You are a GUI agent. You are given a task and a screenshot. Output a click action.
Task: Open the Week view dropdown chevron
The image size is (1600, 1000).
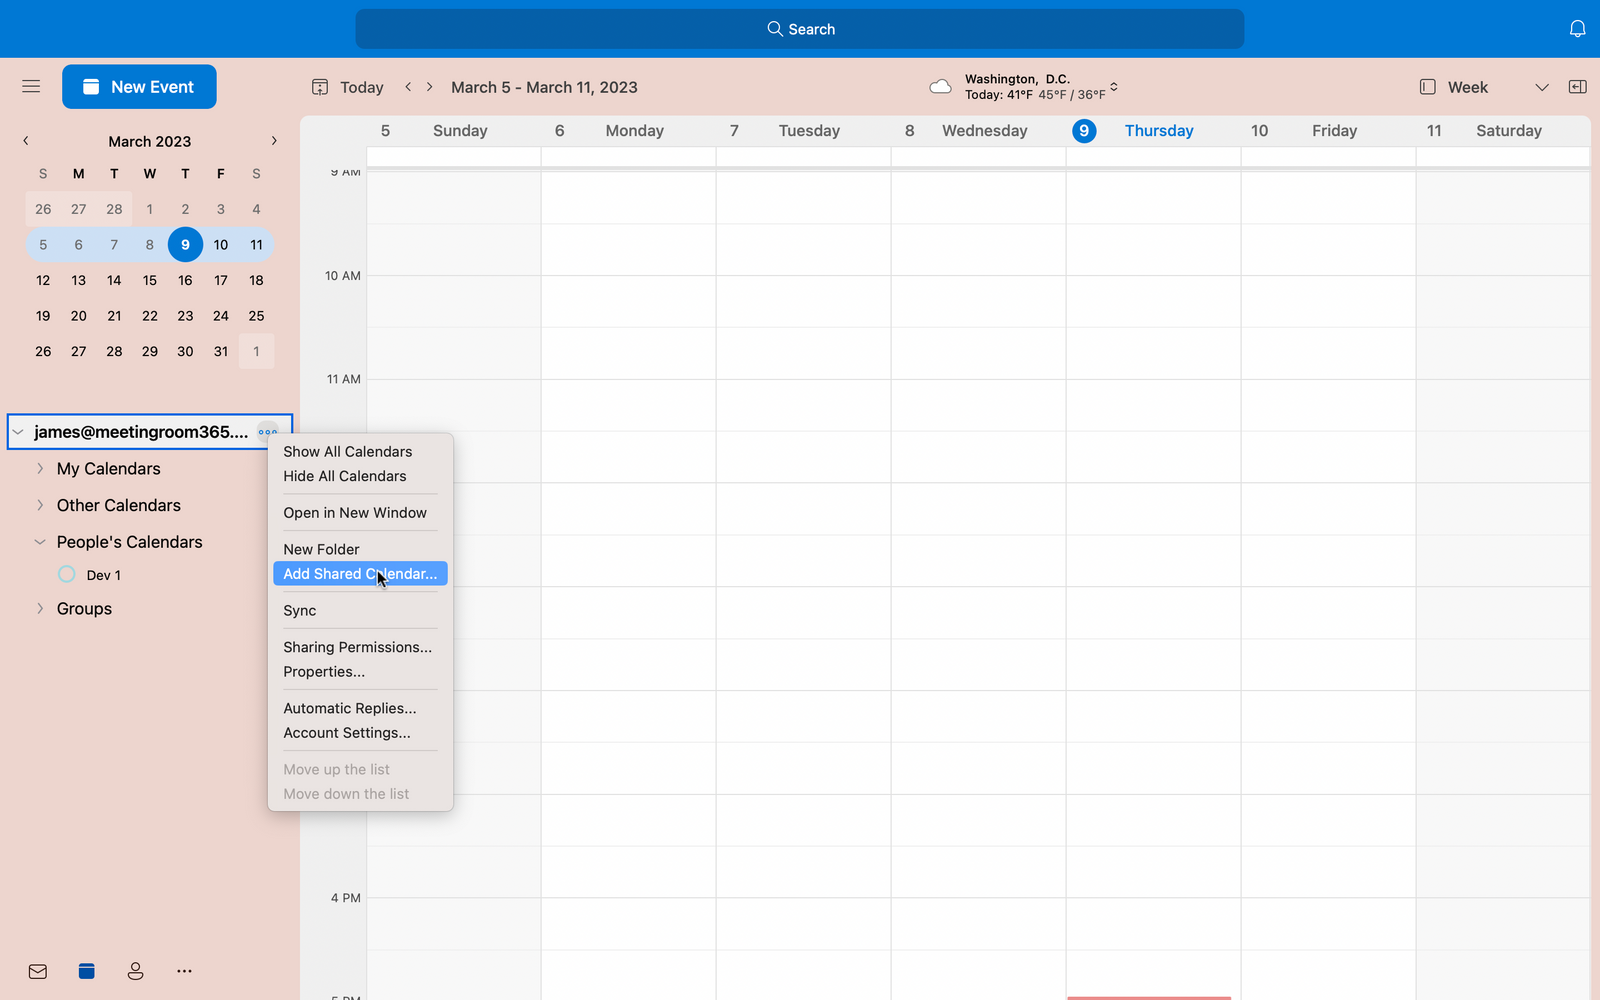[1541, 87]
